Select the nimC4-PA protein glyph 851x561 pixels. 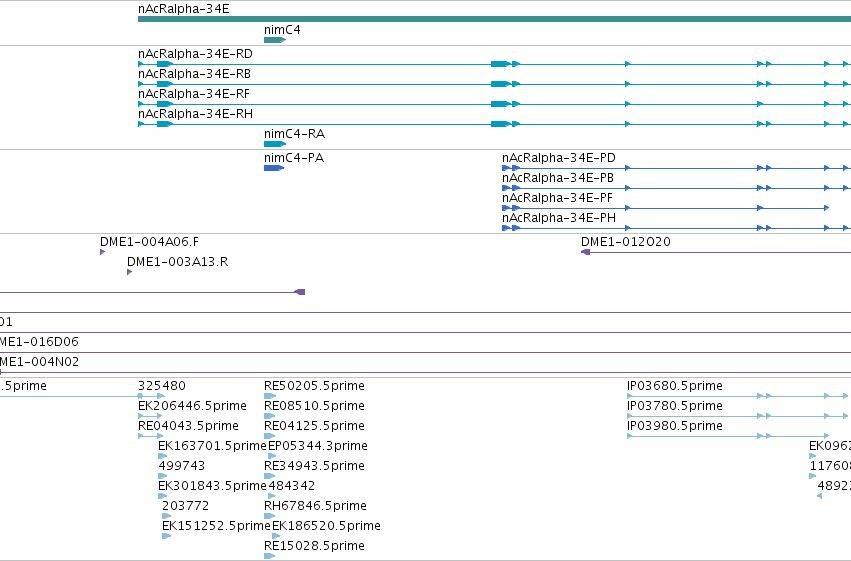click(274, 168)
